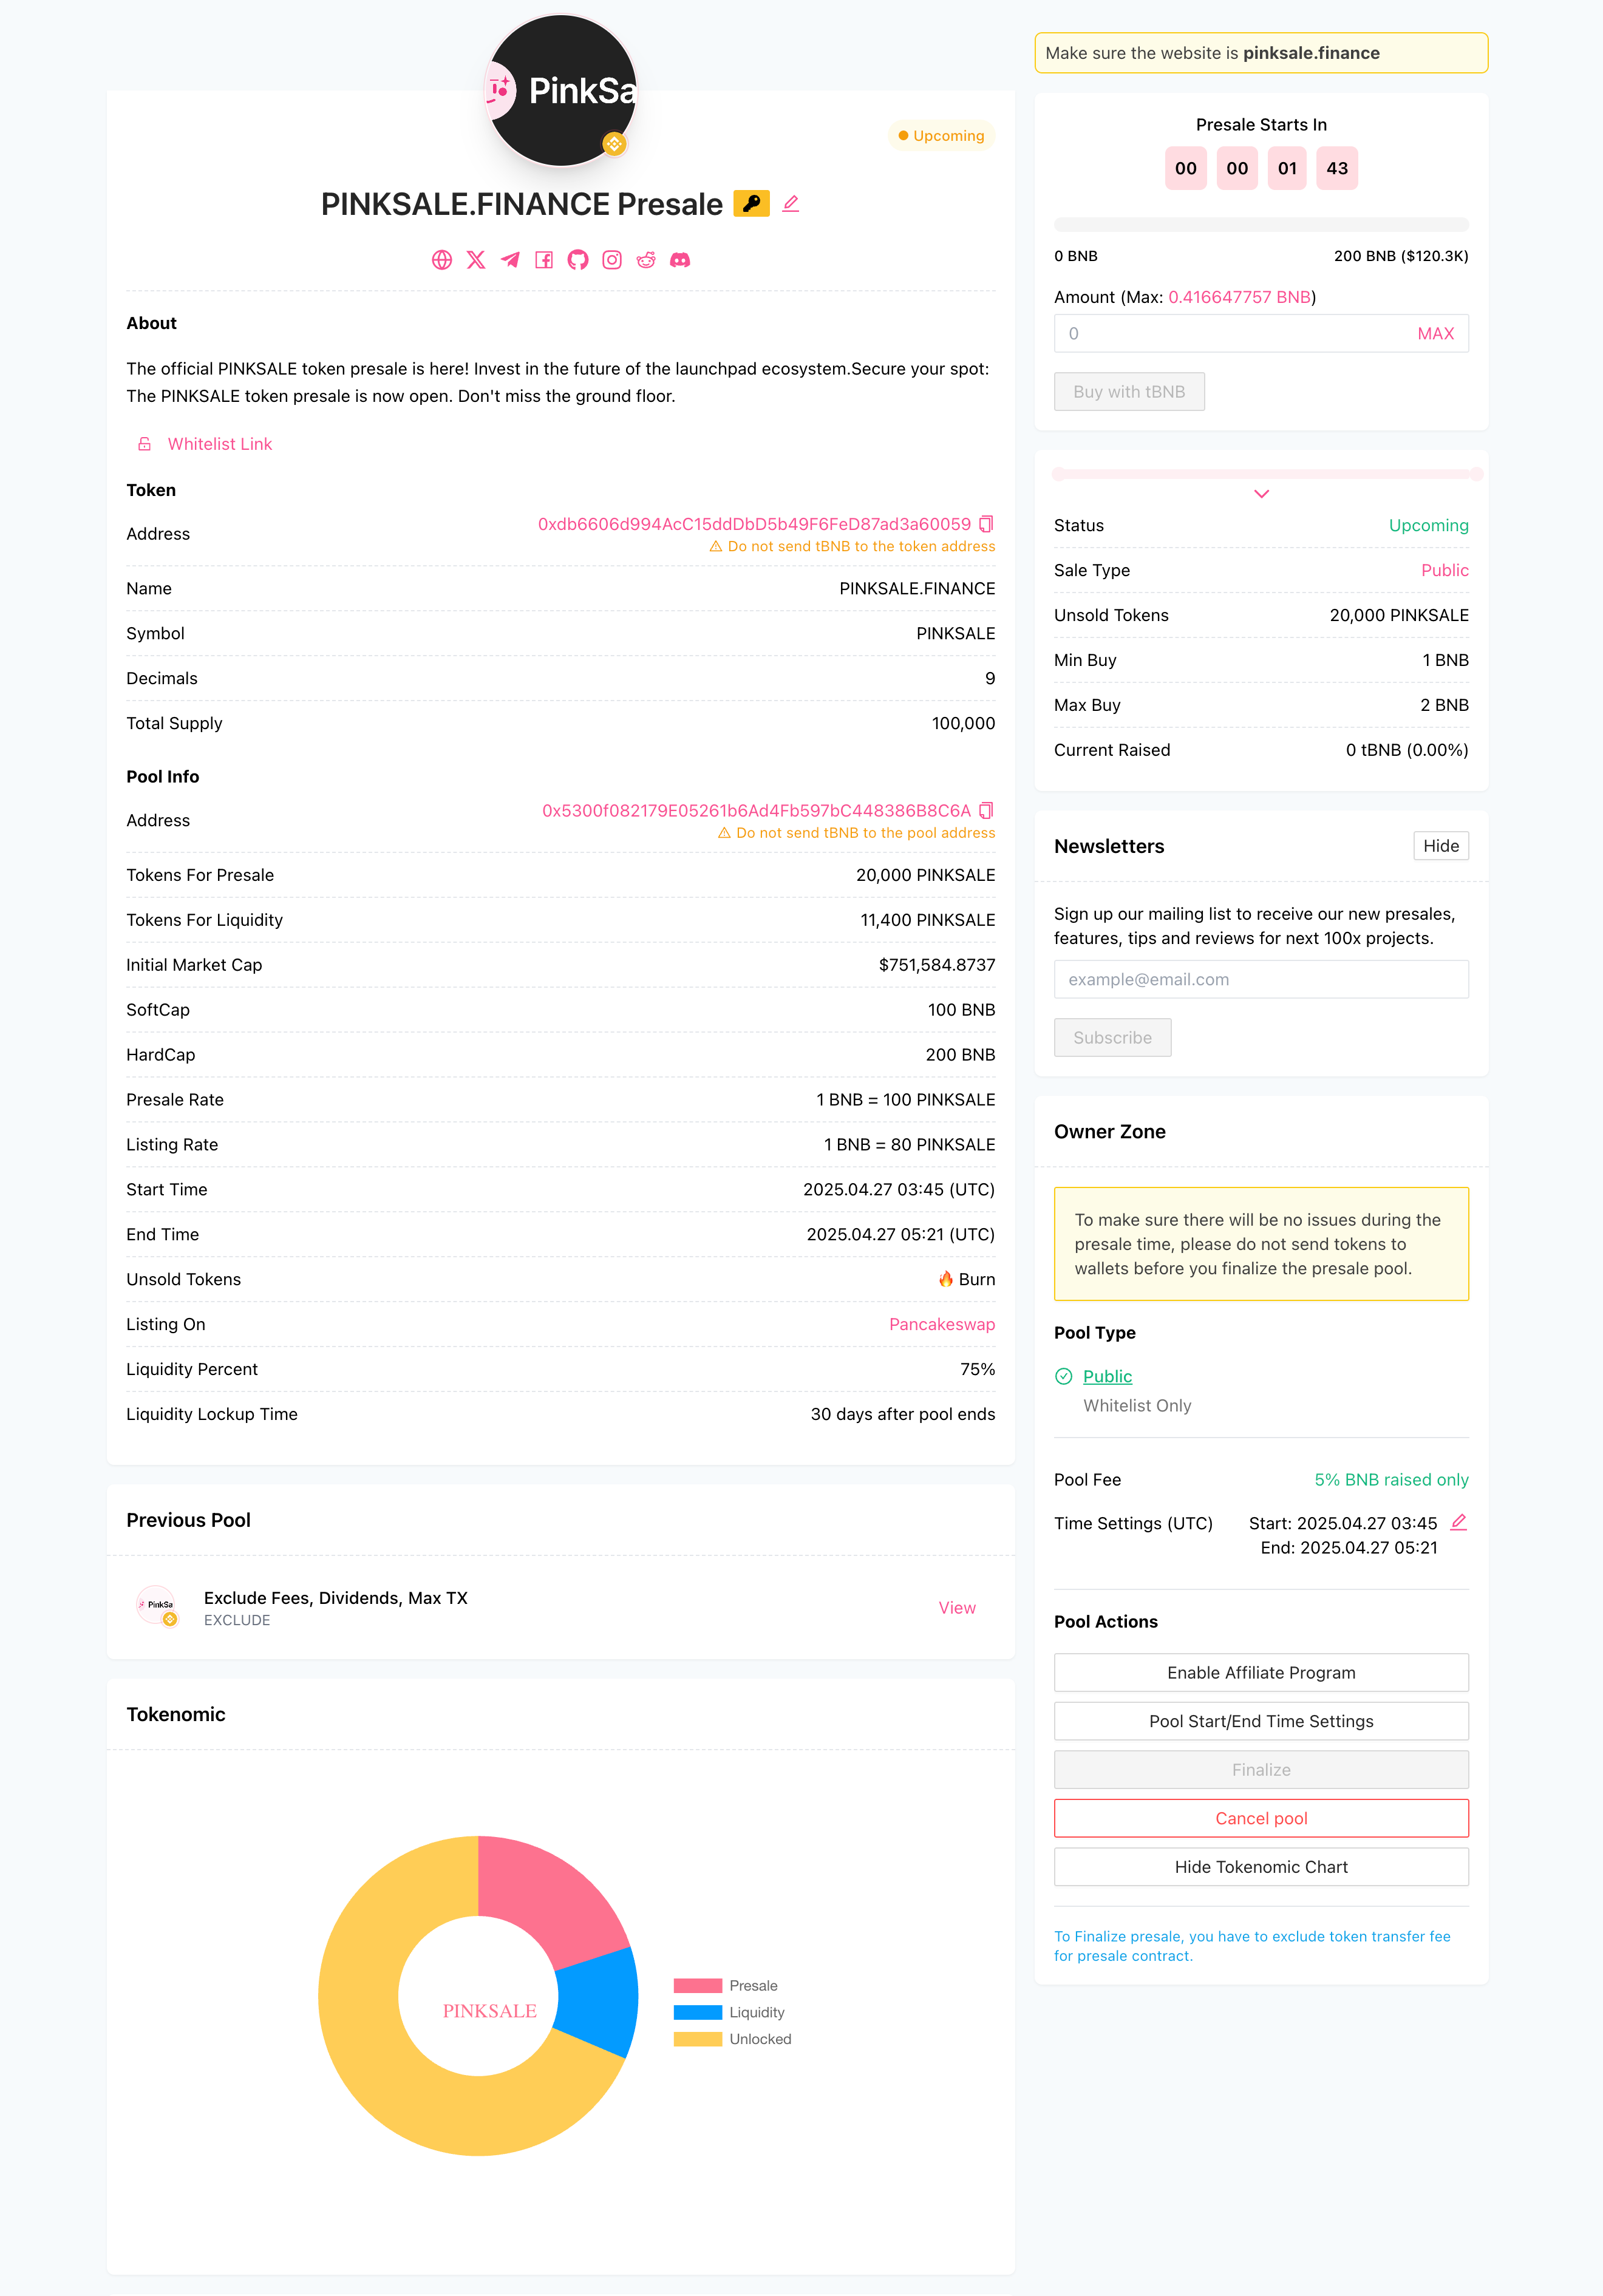The width and height of the screenshot is (1603, 2296).
Task: Click the pinksale.finance website warning banner
Action: 1261,53
